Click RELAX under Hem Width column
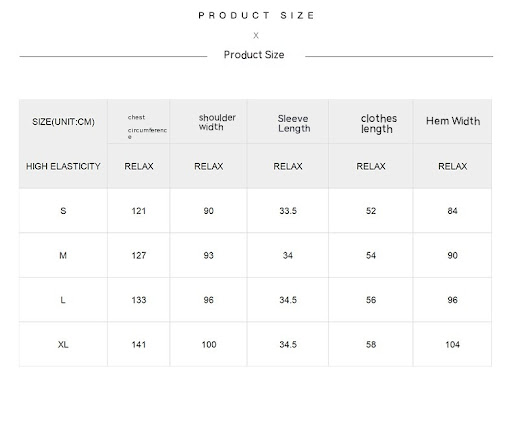The width and height of the screenshot is (512, 432). click(452, 166)
